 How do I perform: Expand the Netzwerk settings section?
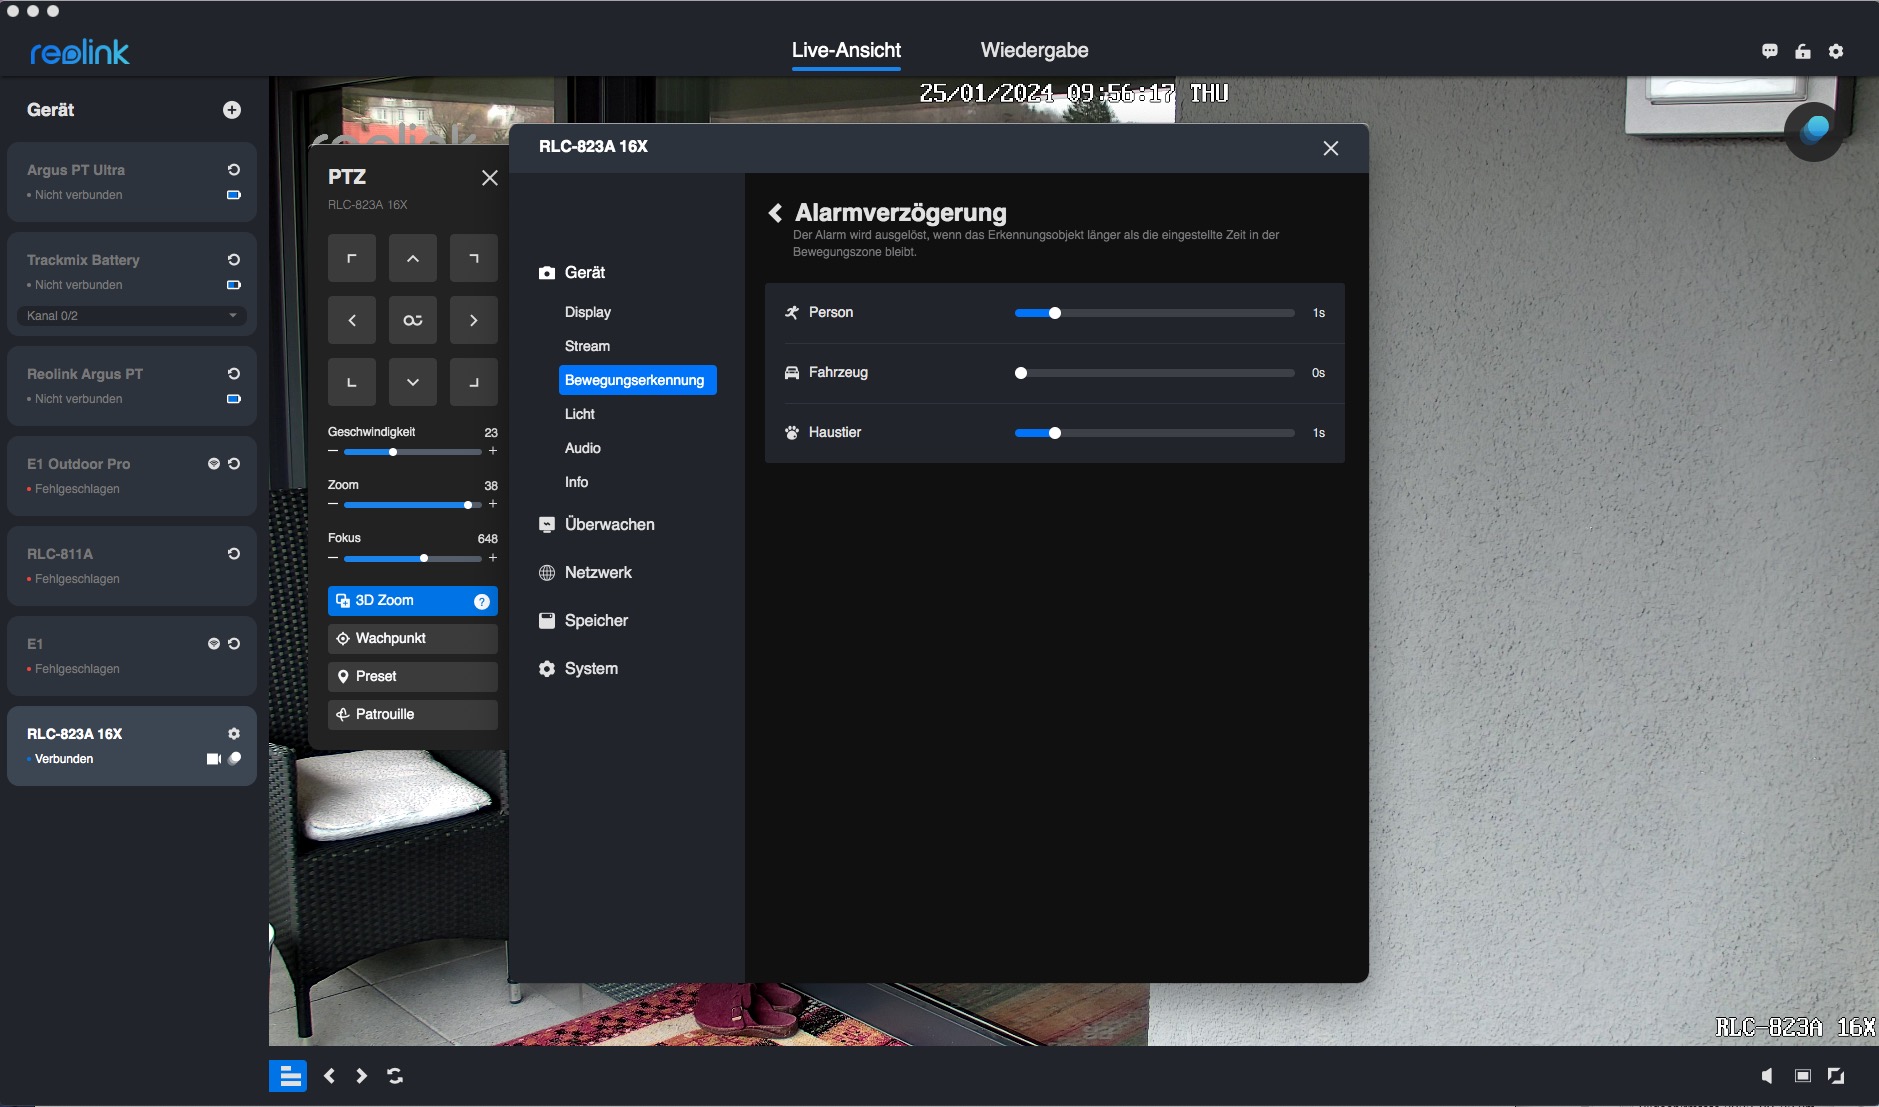598,573
